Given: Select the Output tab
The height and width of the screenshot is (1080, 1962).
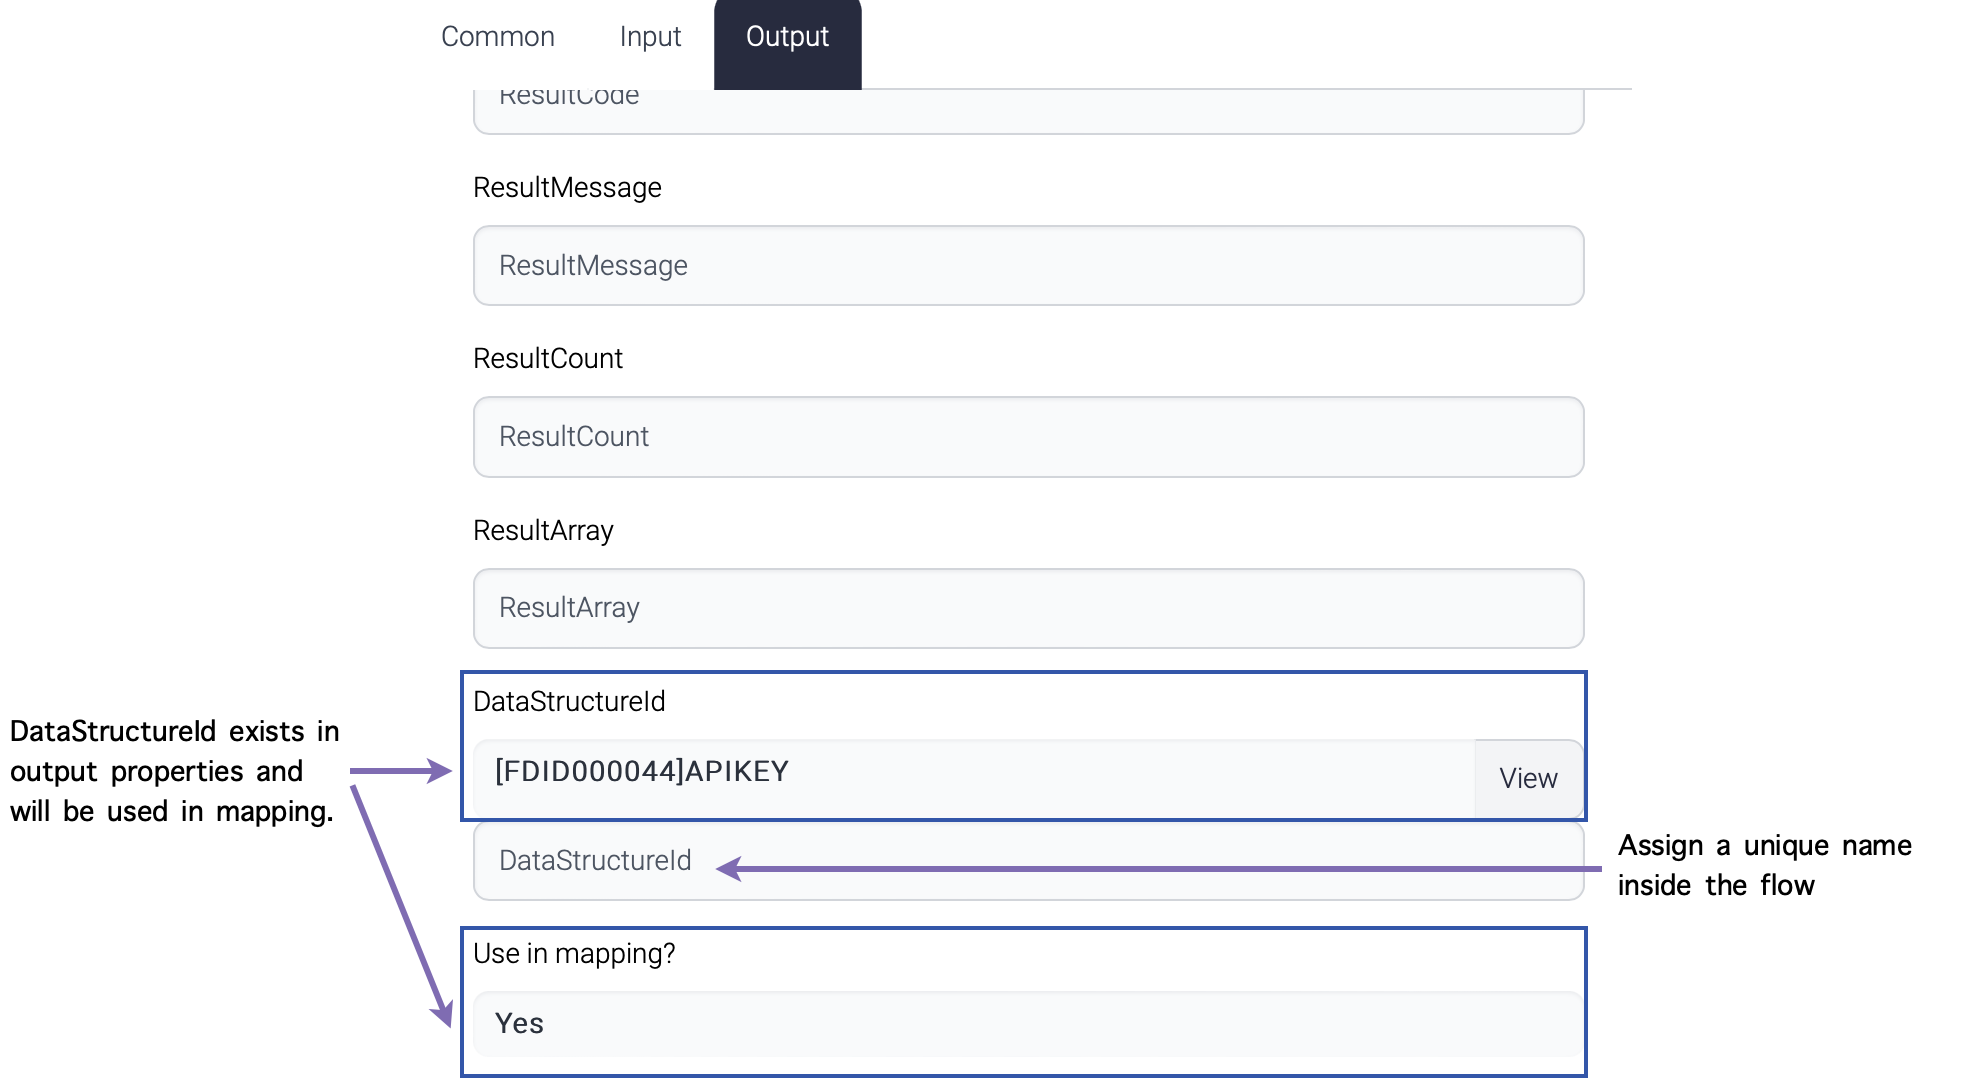Looking at the screenshot, I should [x=787, y=37].
